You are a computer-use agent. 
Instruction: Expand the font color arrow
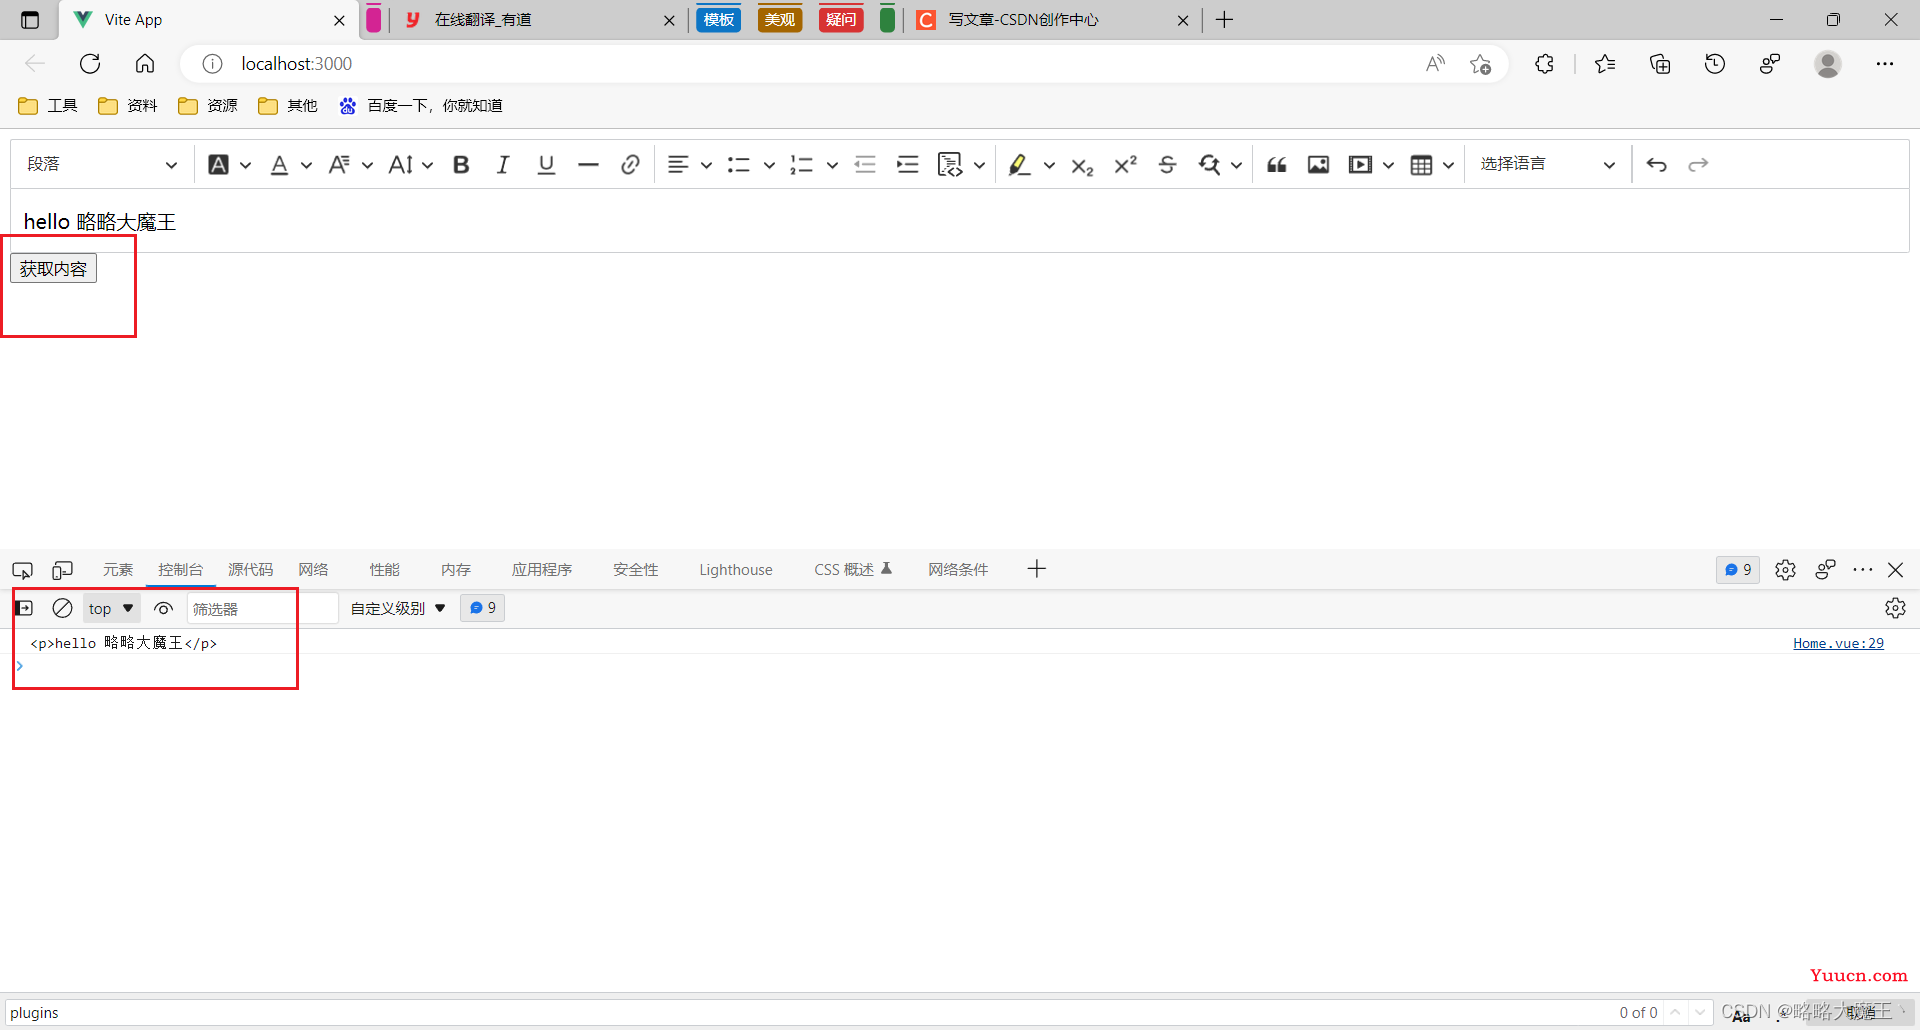coord(307,165)
